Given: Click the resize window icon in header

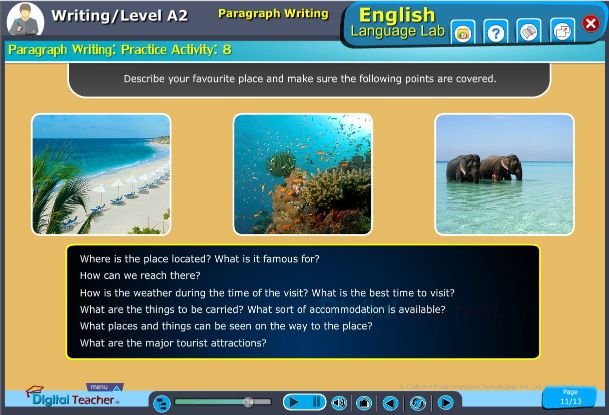Looking at the screenshot, I should tap(562, 32).
